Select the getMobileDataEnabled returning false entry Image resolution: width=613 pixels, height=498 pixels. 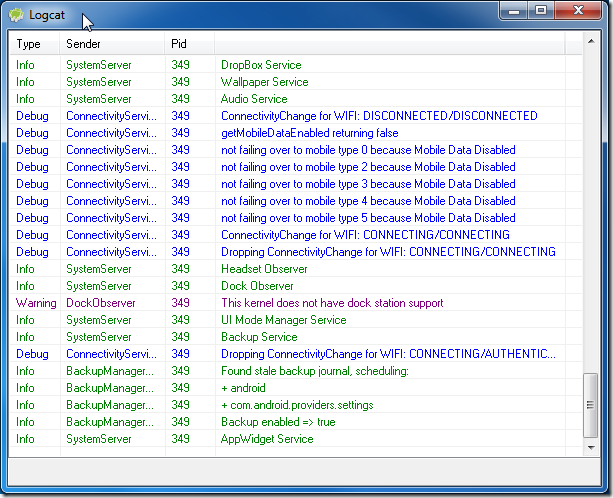(309, 133)
